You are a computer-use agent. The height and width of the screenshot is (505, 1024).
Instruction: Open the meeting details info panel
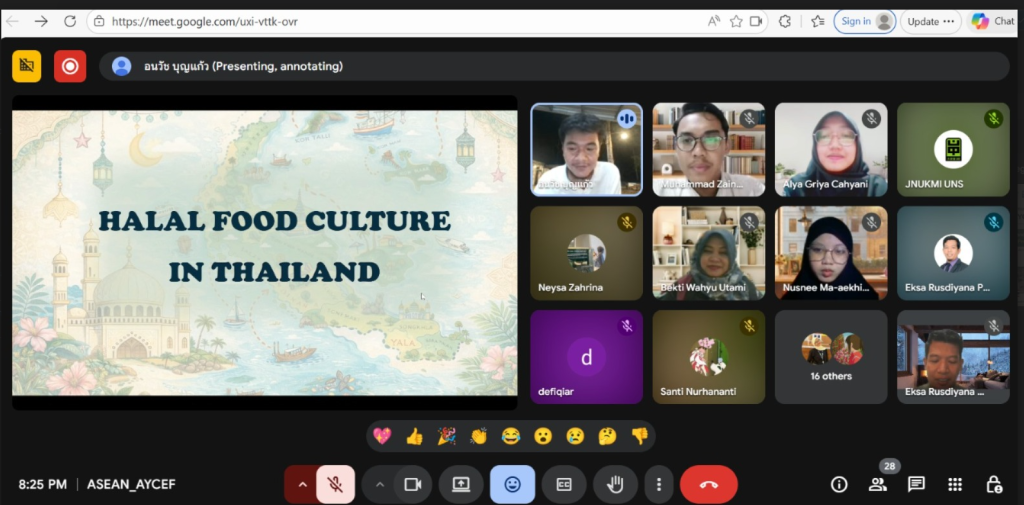(x=839, y=484)
